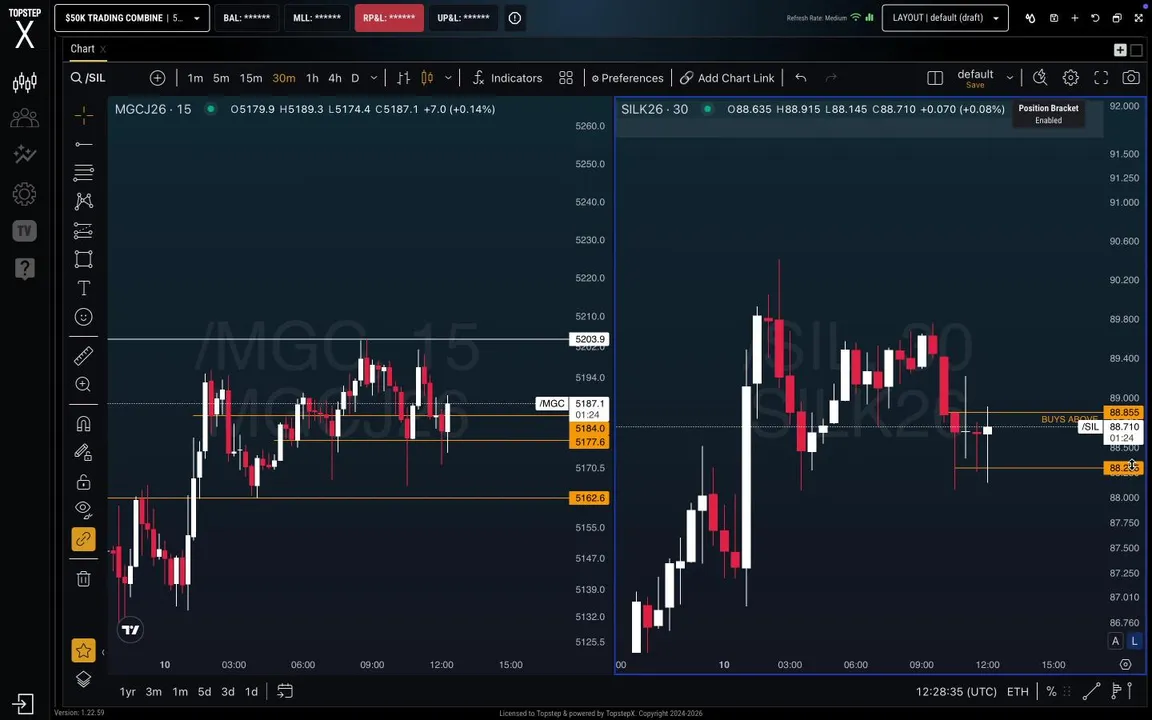The width and height of the screenshot is (1152, 720).
Task: Select the highlighted 30m timeframe
Action: (x=284, y=78)
